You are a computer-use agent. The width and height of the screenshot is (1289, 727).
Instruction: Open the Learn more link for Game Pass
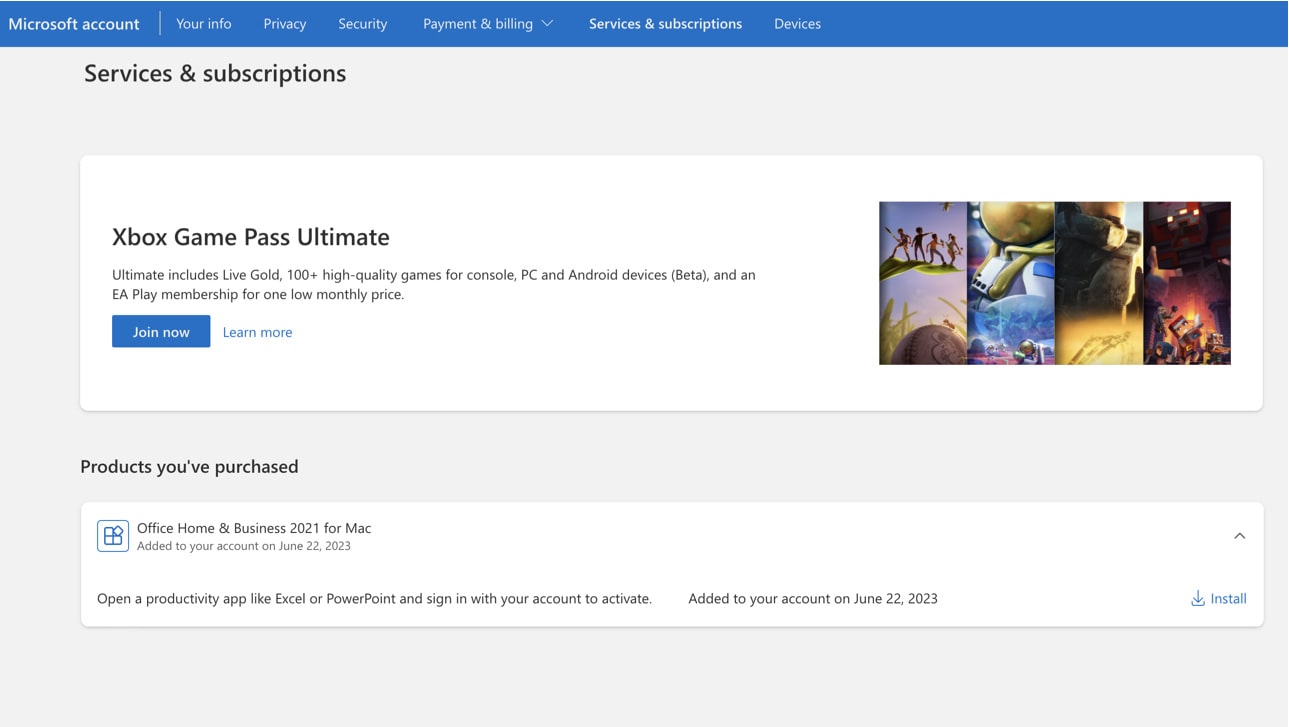[x=257, y=332]
